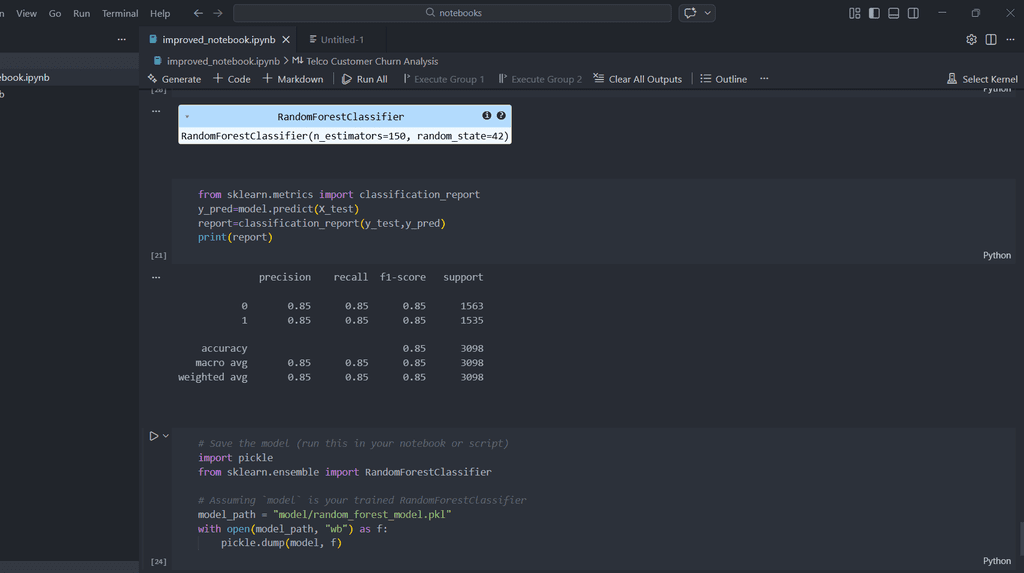The width and height of the screenshot is (1024, 573).
Task: Toggle the bottom panel visibility
Action: (x=894, y=13)
